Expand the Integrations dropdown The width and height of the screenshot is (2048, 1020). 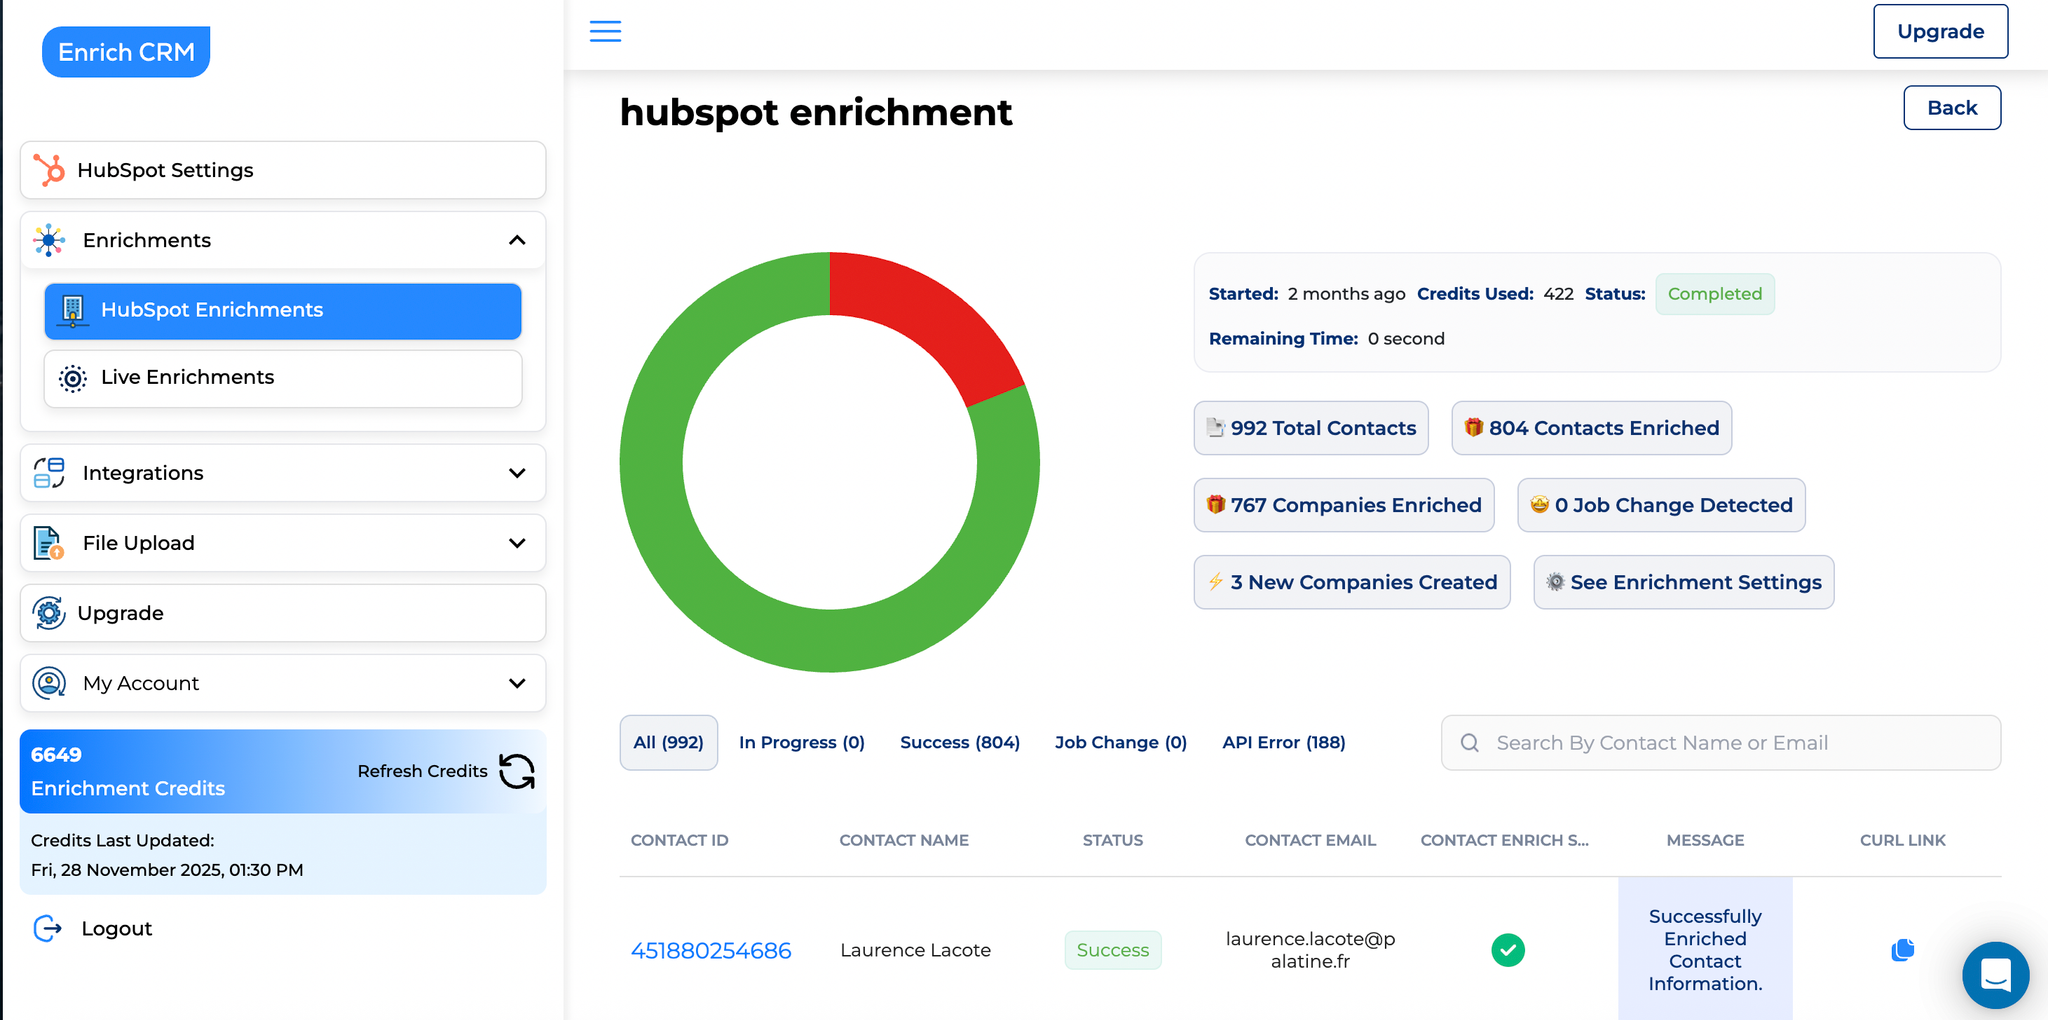(517, 472)
